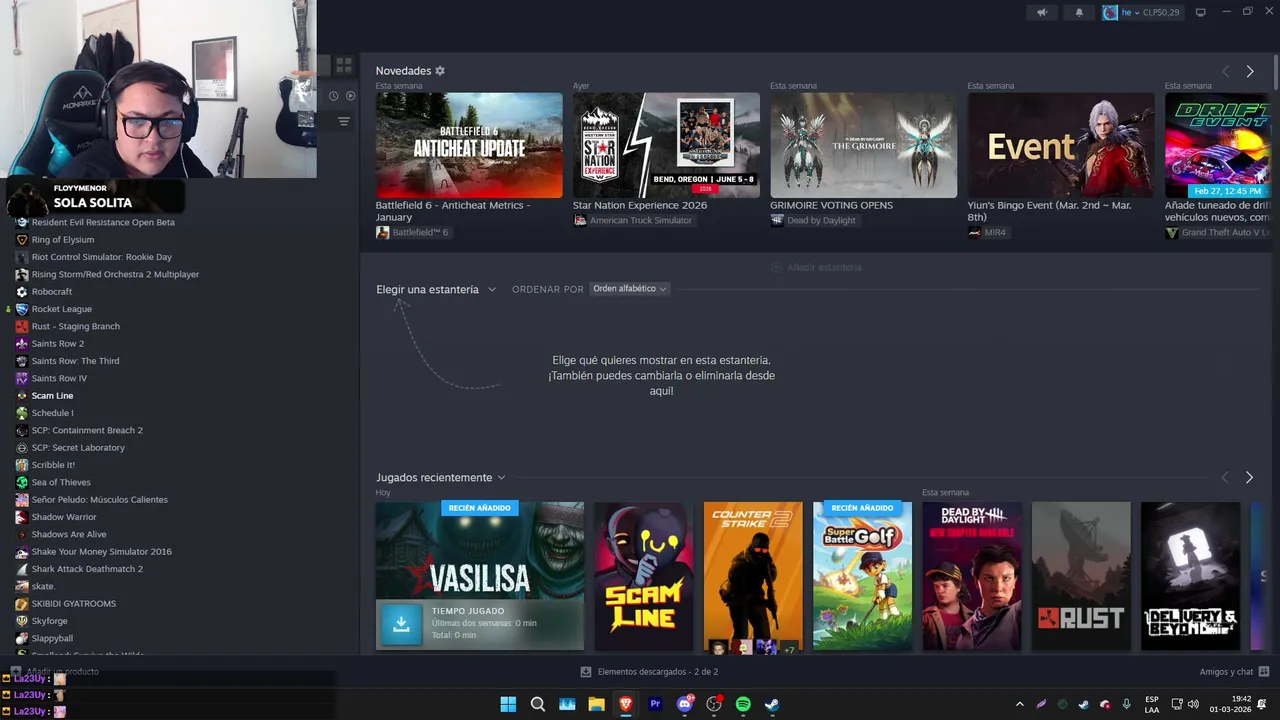
Task: Open Adobe Premiere Pro from taskbar
Action: click(x=655, y=704)
